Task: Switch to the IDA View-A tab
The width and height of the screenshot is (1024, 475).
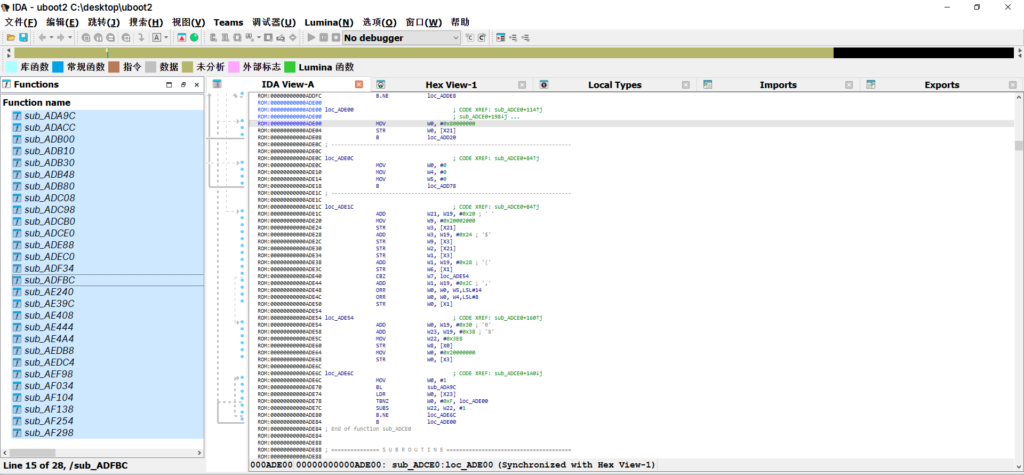Action: pyautogui.click(x=288, y=85)
